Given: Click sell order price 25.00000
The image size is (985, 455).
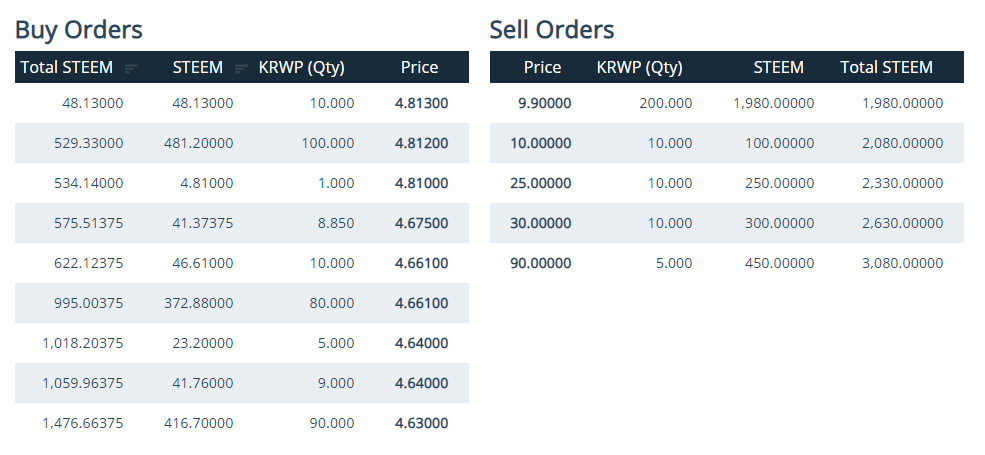Looking at the screenshot, I should point(541,183).
